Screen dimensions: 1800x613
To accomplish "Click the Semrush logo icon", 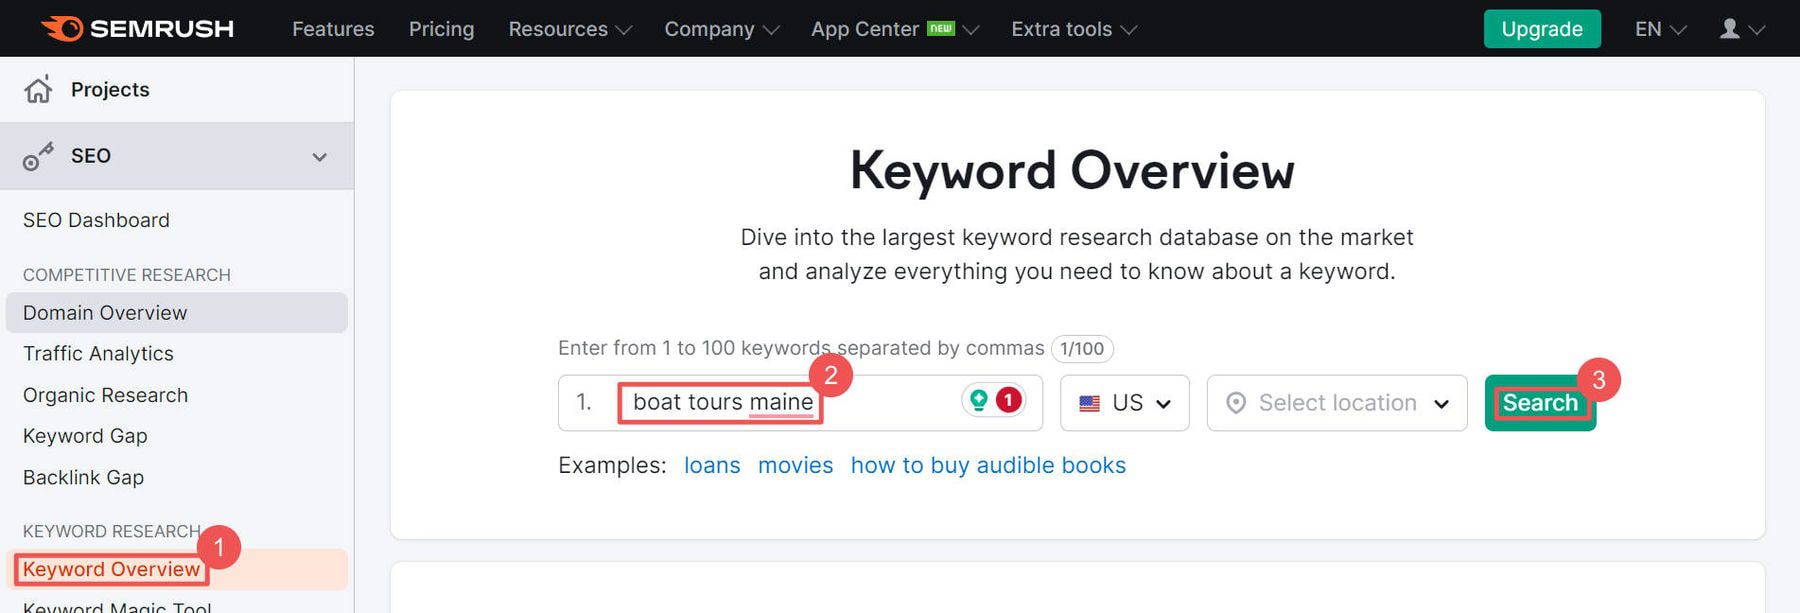I will (62, 29).
